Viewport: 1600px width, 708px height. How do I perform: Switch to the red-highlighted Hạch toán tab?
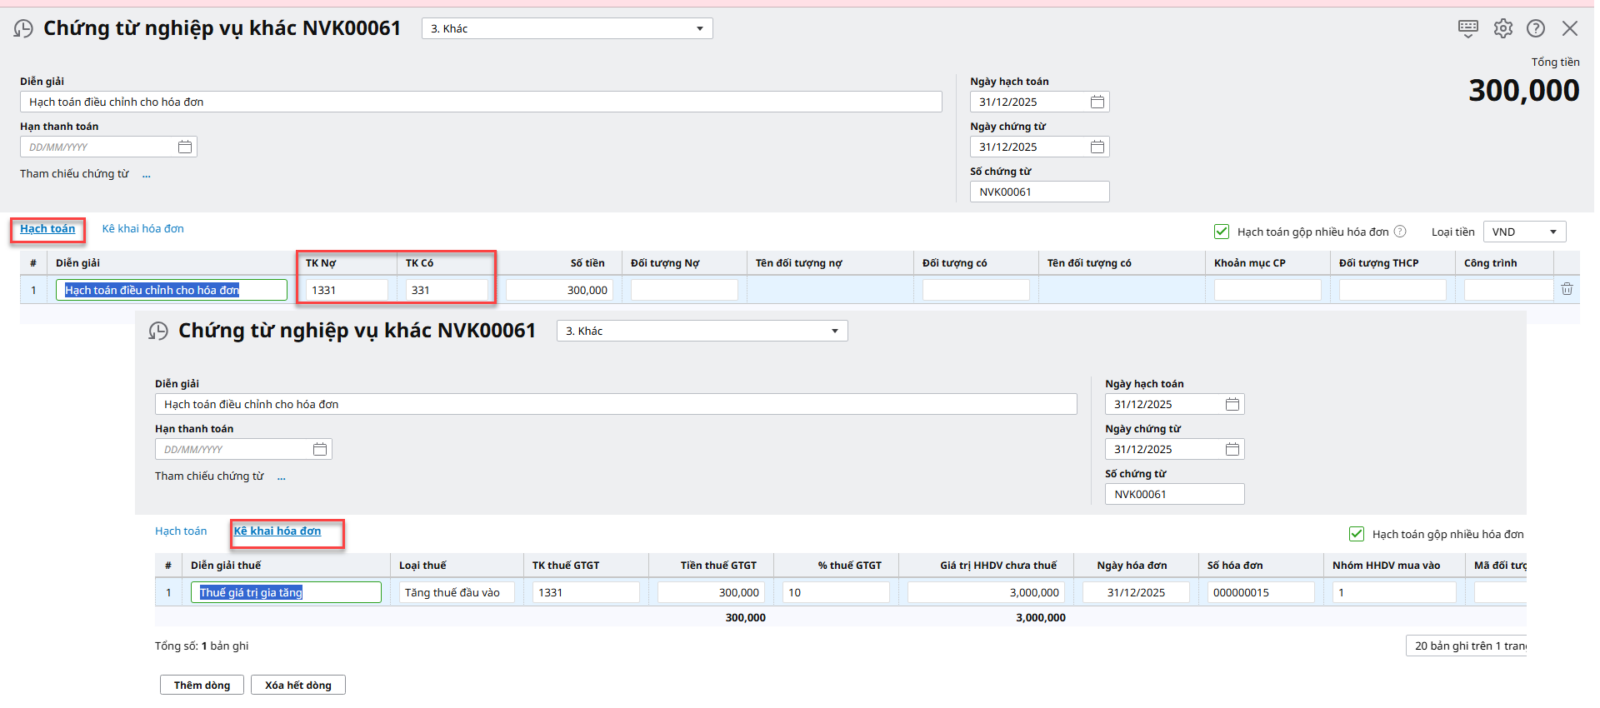47,229
